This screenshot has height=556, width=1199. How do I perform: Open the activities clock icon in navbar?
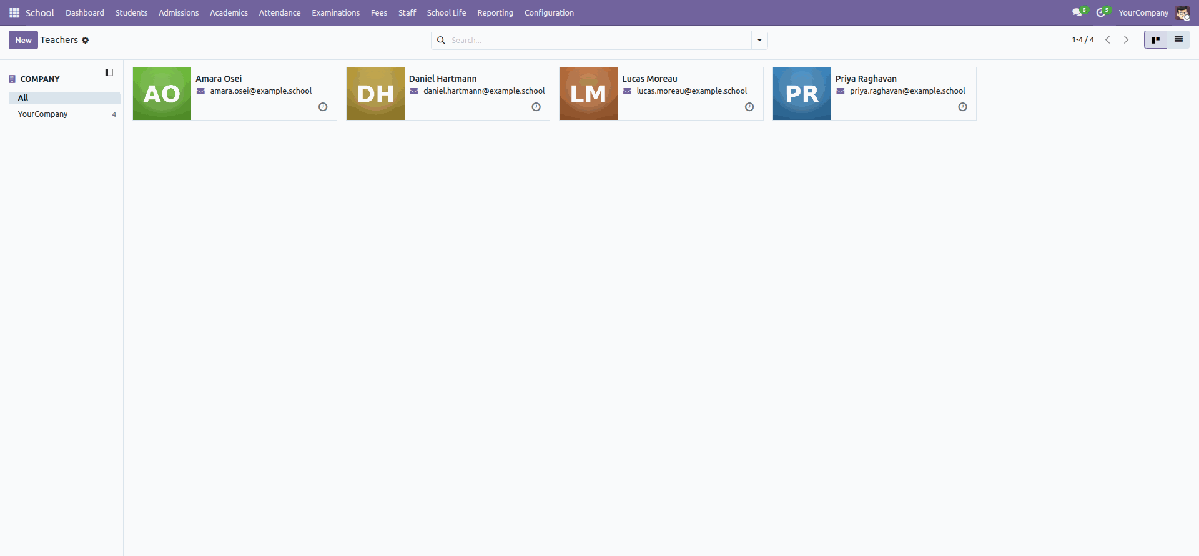[1102, 12]
